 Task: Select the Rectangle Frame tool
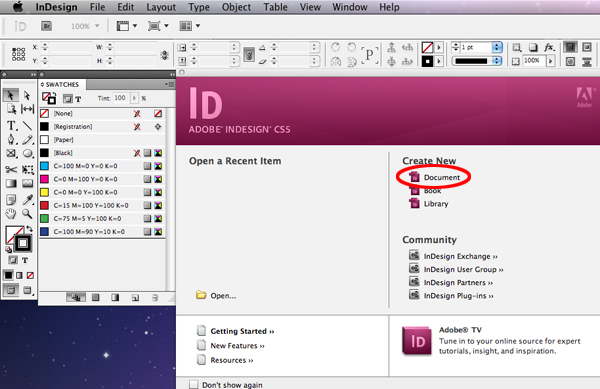11,153
